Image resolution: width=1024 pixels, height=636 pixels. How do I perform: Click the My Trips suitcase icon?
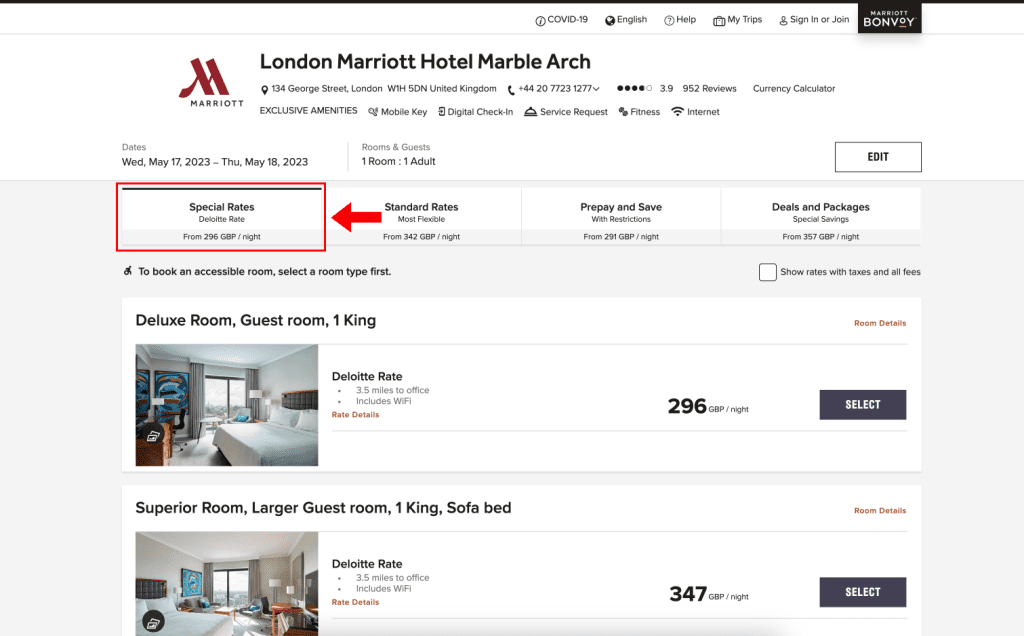(x=719, y=21)
